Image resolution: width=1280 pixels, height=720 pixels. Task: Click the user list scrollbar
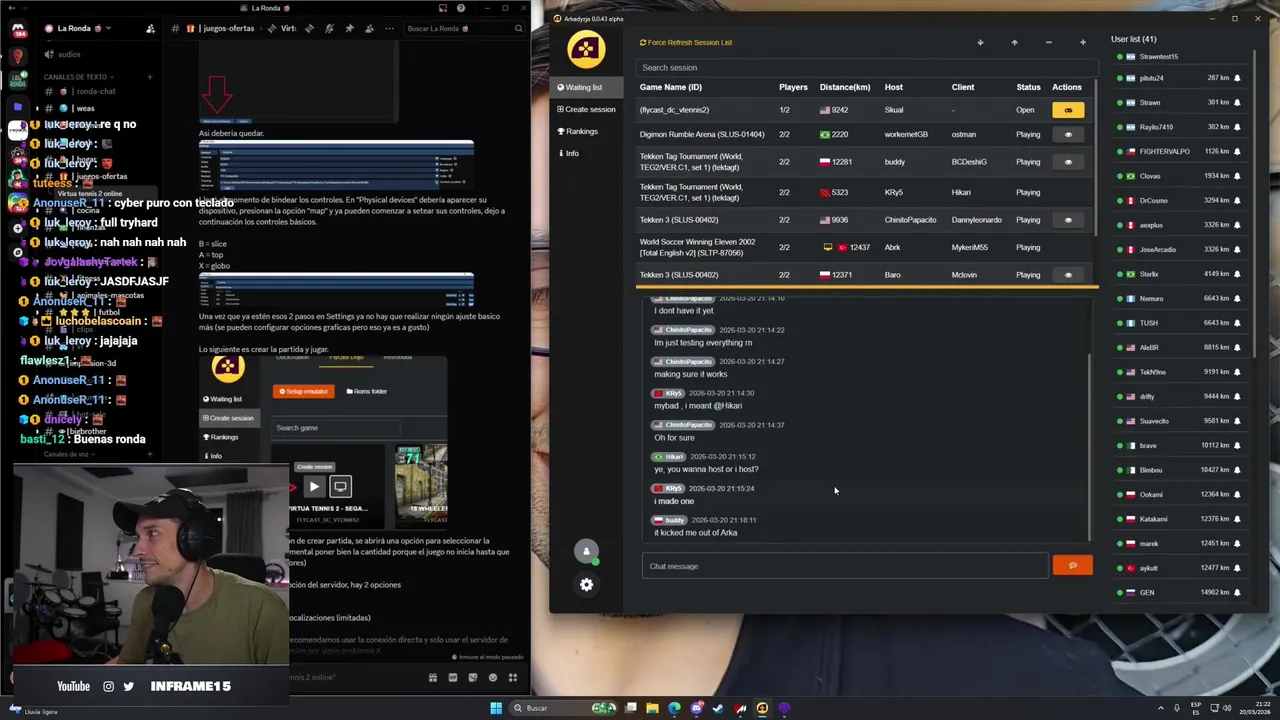click(1253, 203)
